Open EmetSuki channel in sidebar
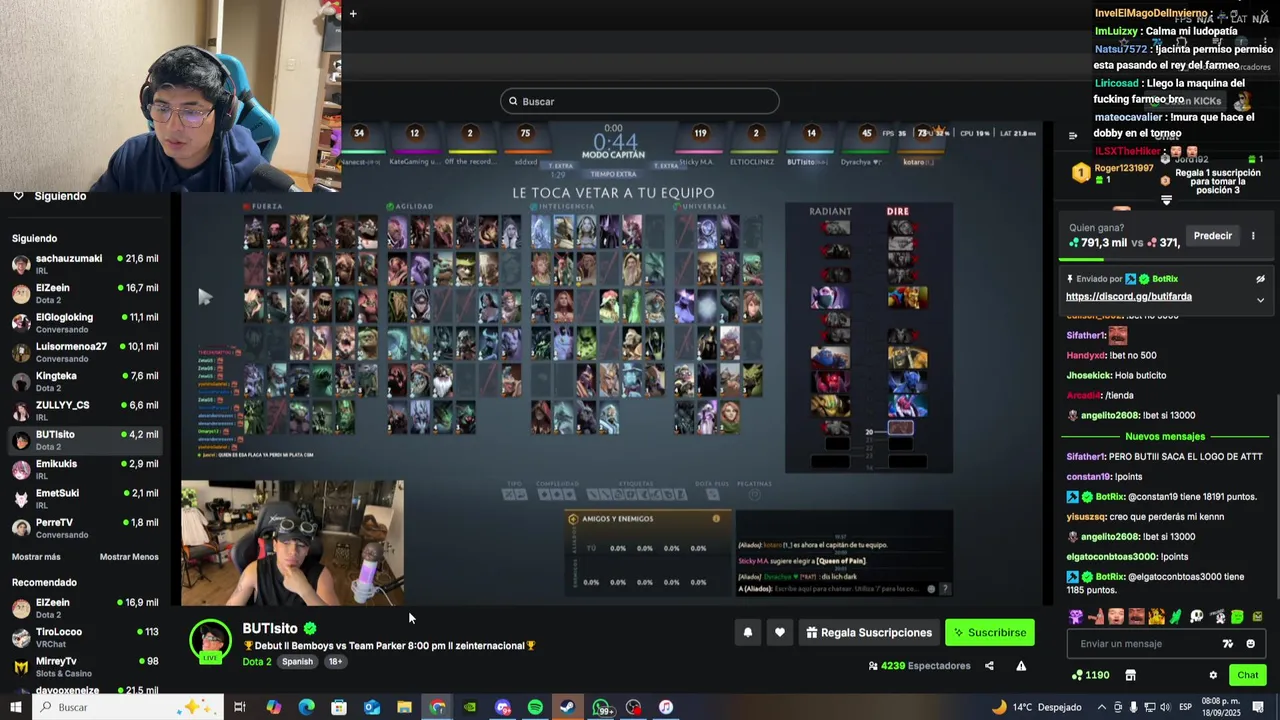1280x720 pixels. (84, 499)
